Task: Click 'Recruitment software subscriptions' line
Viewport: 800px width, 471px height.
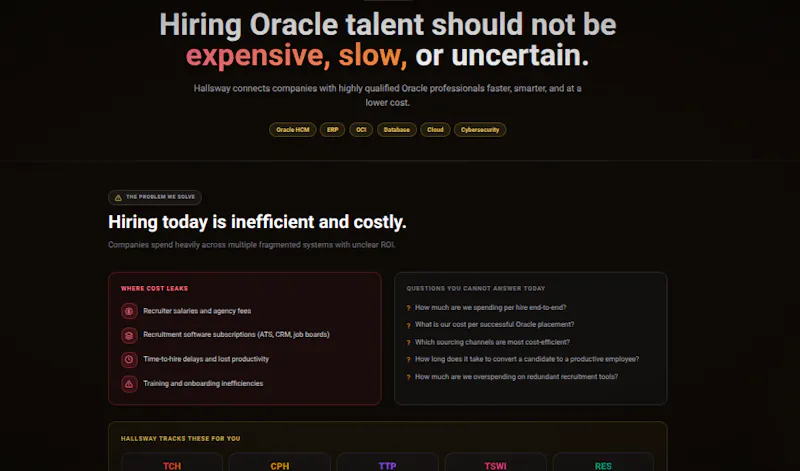Action: [x=236, y=335]
